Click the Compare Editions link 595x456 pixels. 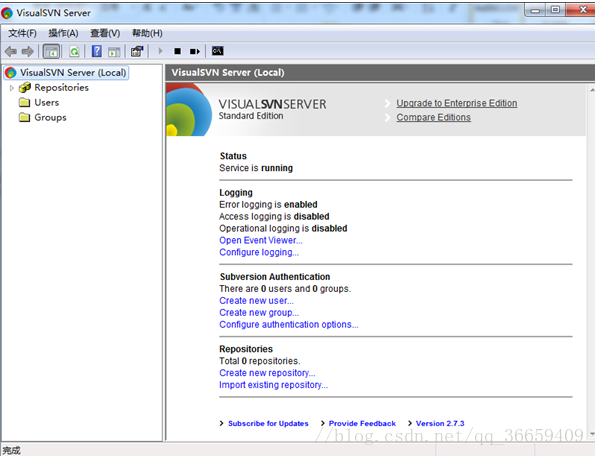click(x=433, y=118)
